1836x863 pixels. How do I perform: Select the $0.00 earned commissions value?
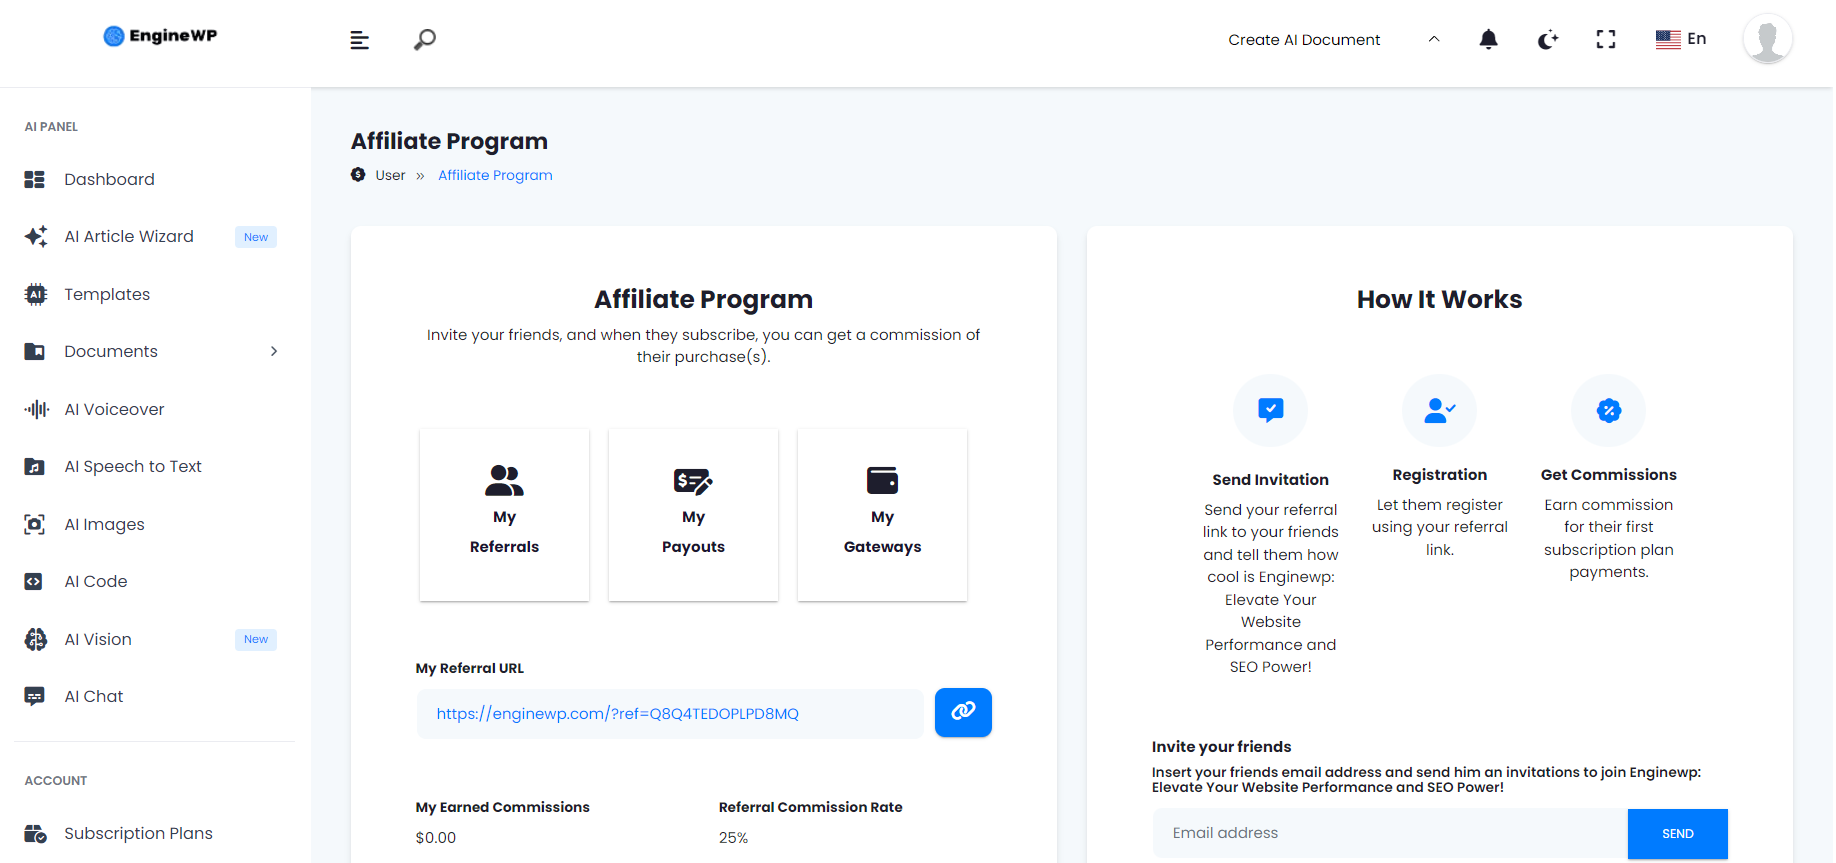(436, 838)
